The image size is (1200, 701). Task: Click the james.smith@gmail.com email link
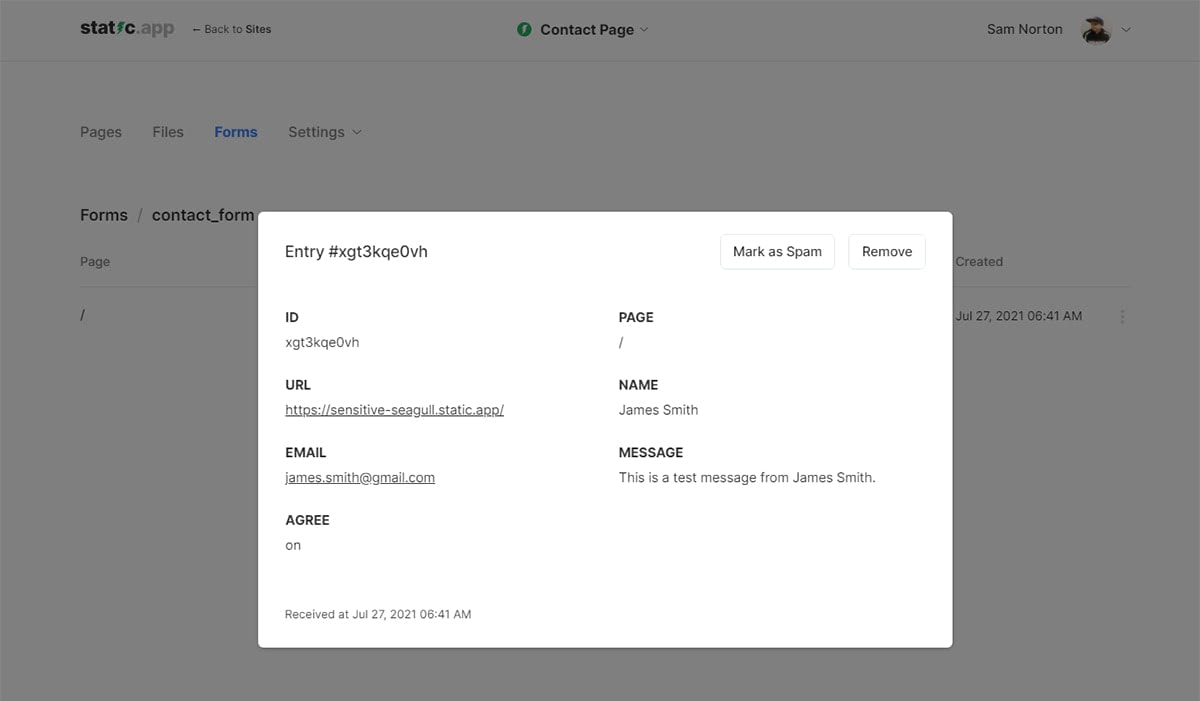point(359,477)
